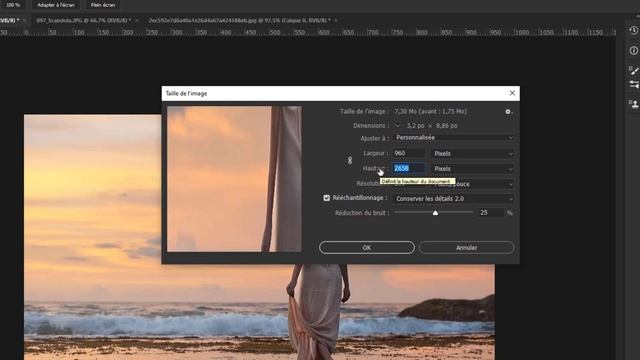640x360 pixels.
Task: Open the Brushes panel icon
Action: 633,84
